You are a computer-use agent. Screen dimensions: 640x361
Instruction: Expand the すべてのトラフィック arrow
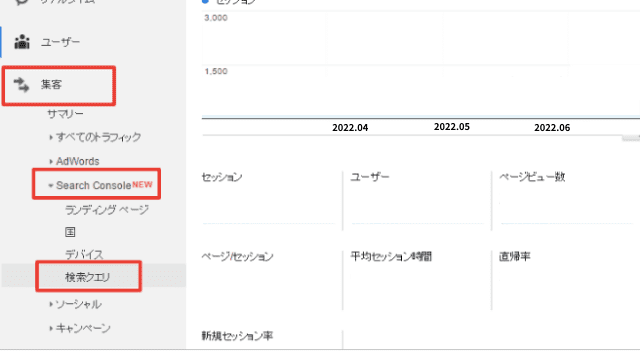click(x=51, y=137)
